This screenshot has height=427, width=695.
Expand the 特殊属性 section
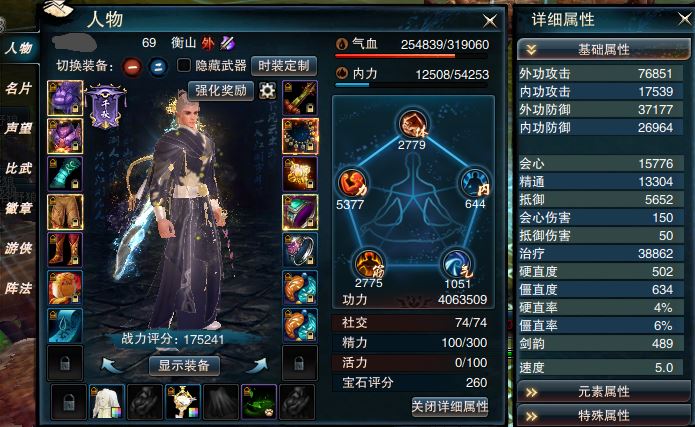click(x=604, y=416)
